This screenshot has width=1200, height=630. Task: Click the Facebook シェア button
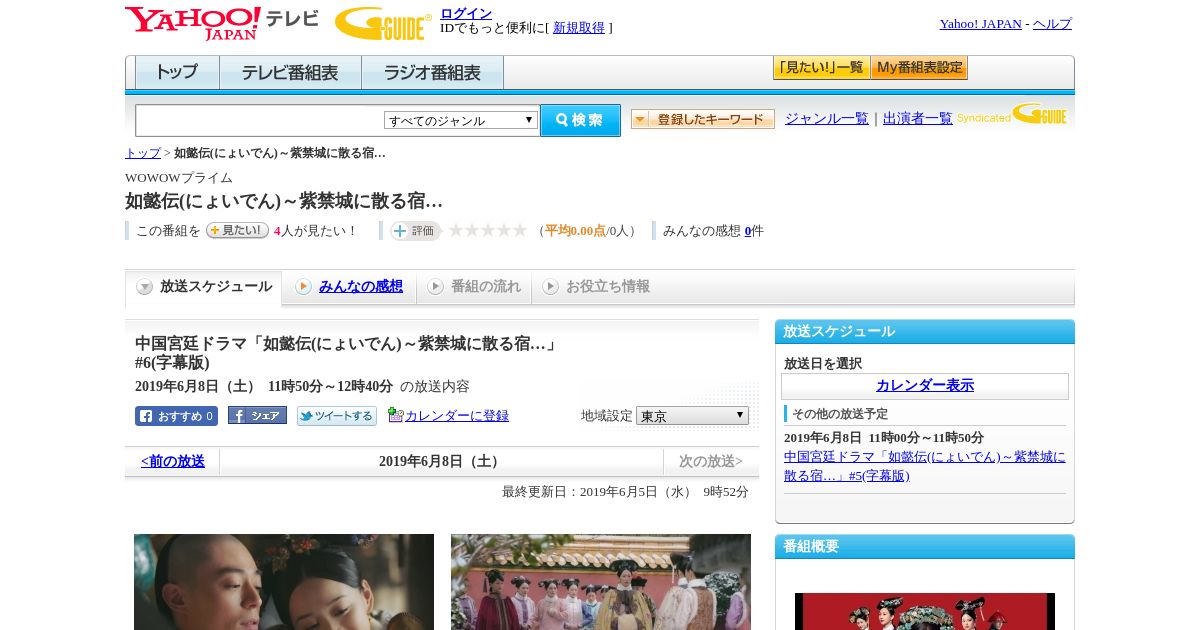pos(257,416)
